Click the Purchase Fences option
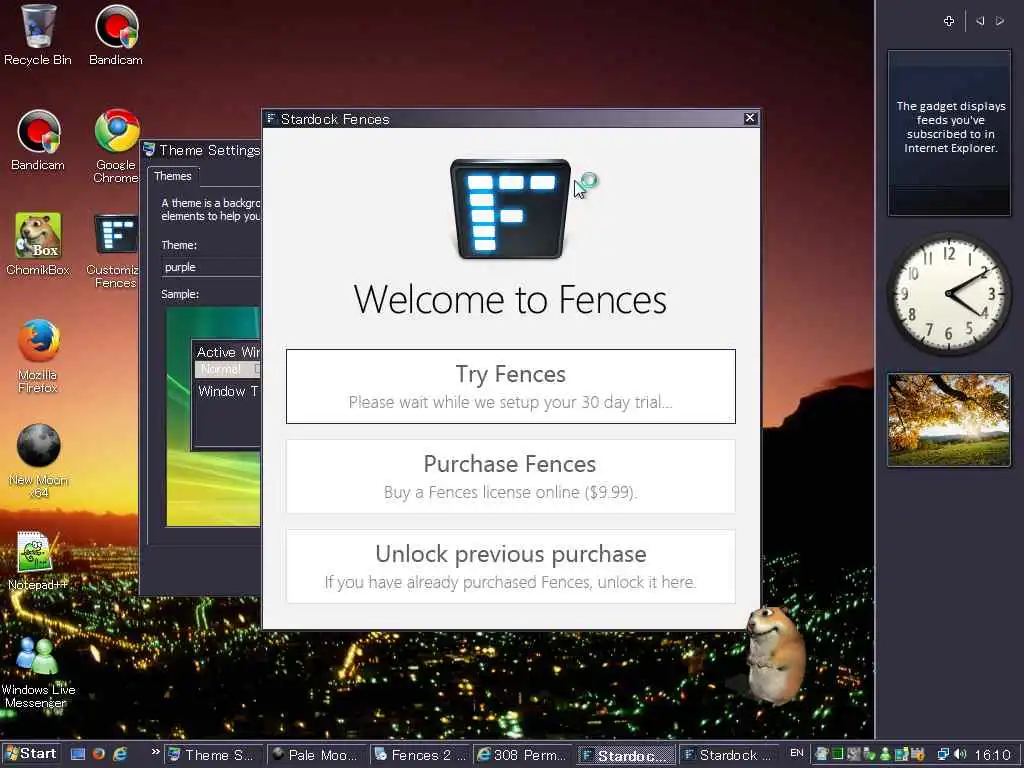The width and height of the screenshot is (1024, 768). (511, 477)
